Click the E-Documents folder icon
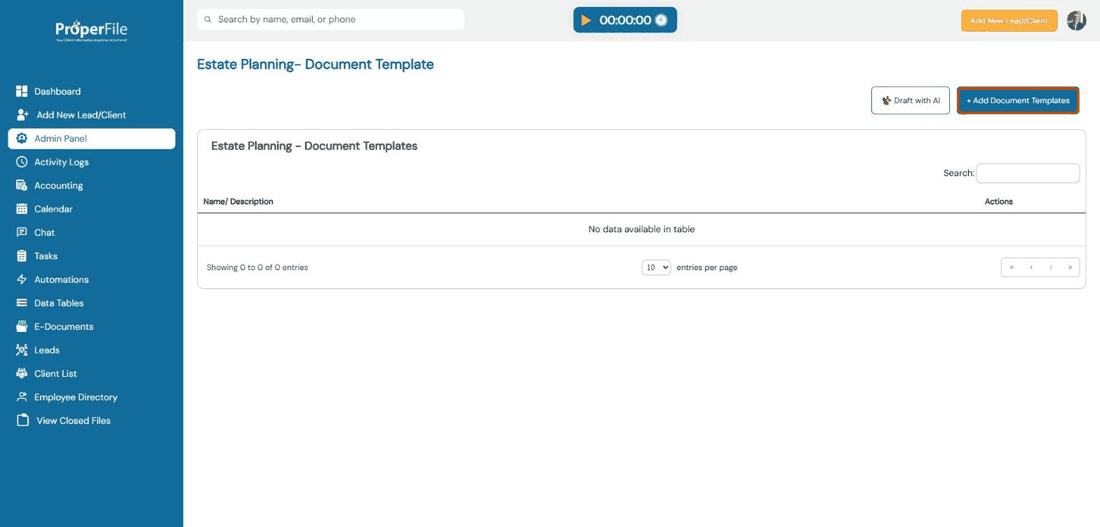This screenshot has width=1100, height=527. pos(22,326)
